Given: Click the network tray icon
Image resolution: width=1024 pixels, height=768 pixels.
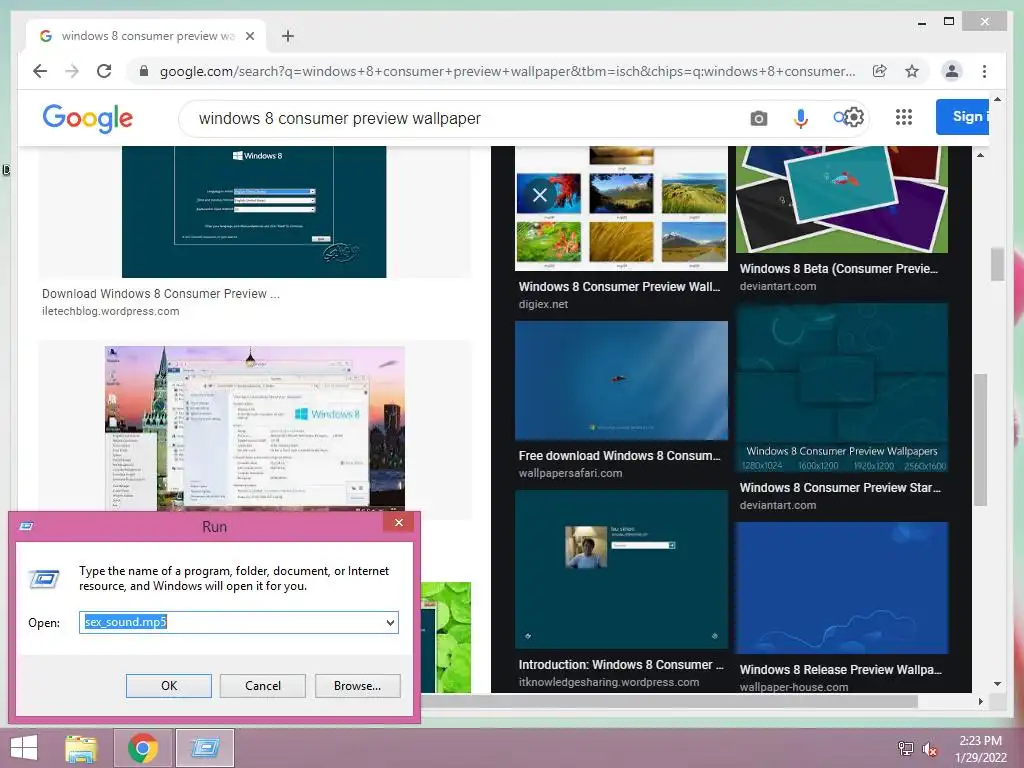Looking at the screenshot, I should [x=905, y=748].
